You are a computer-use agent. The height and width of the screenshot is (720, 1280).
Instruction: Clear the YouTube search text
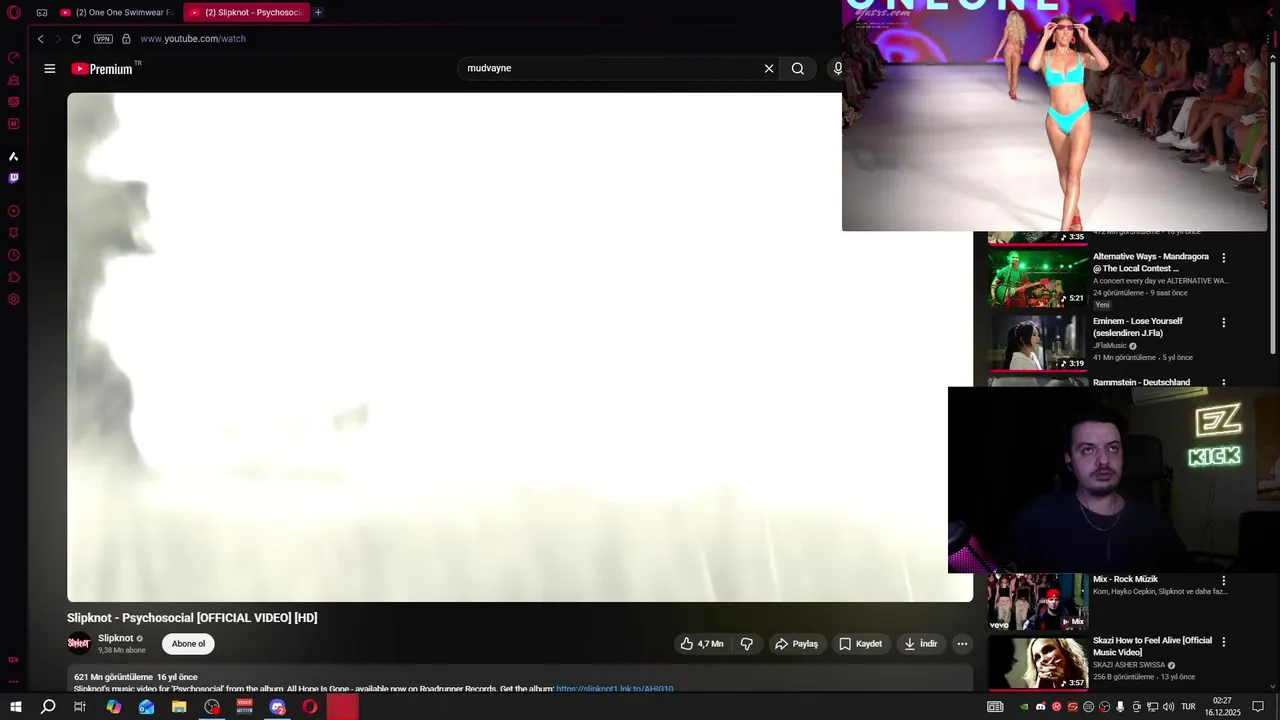(769, 69)
